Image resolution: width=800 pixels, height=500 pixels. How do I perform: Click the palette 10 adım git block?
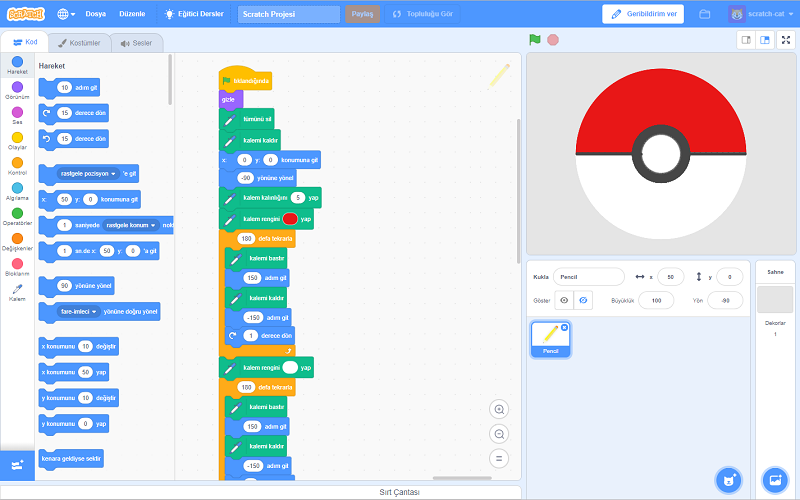pos(69,88)
